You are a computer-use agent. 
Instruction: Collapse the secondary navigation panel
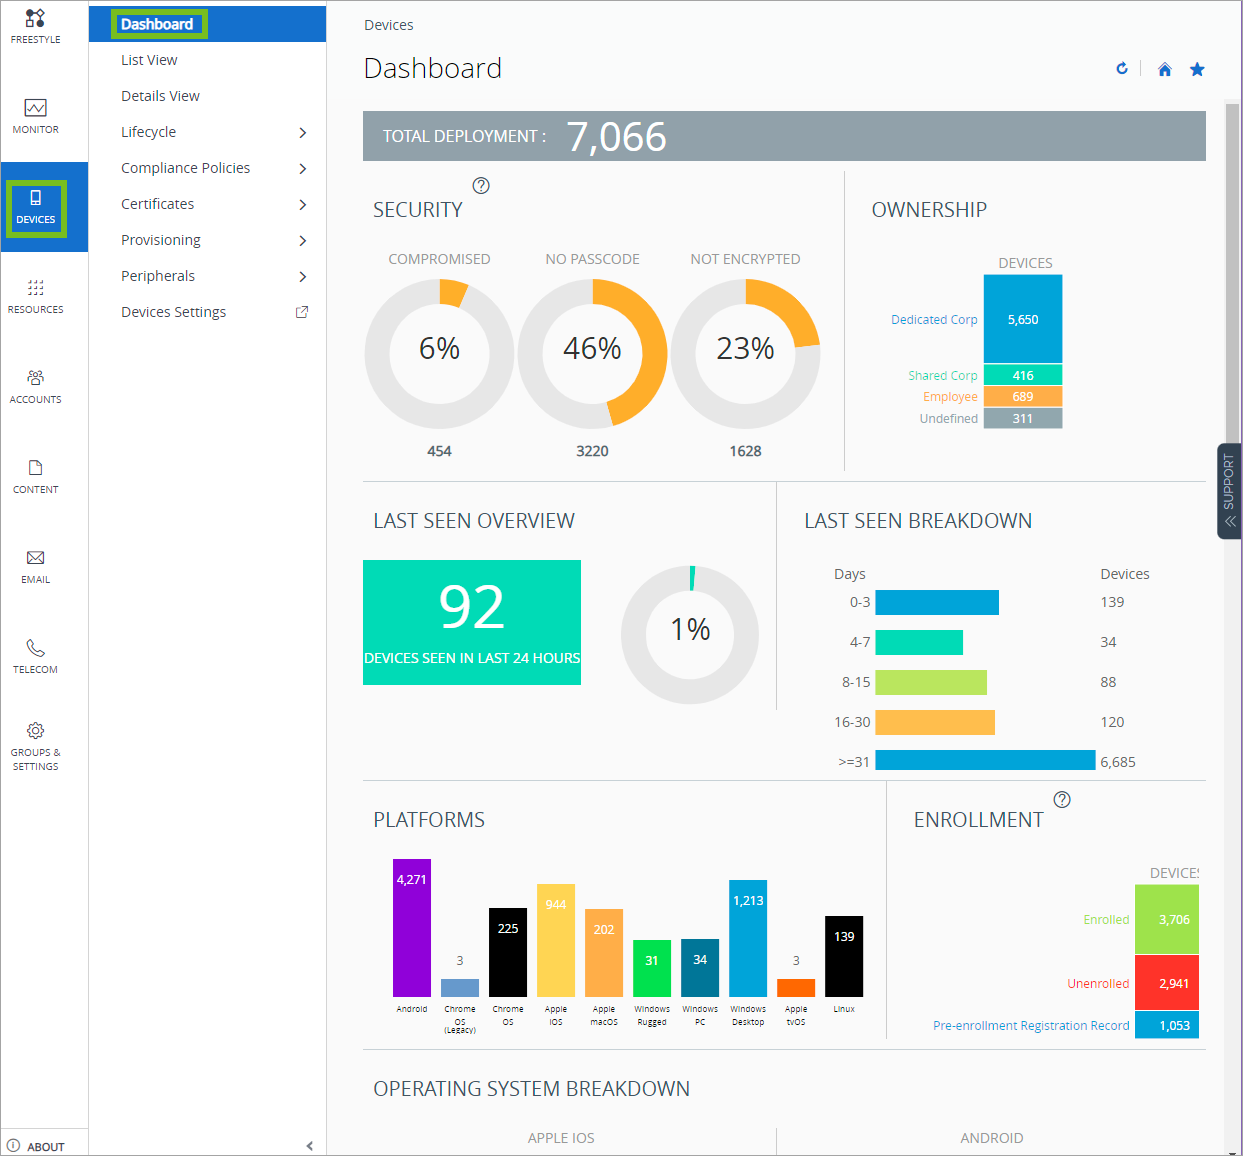pos(309,1146)
